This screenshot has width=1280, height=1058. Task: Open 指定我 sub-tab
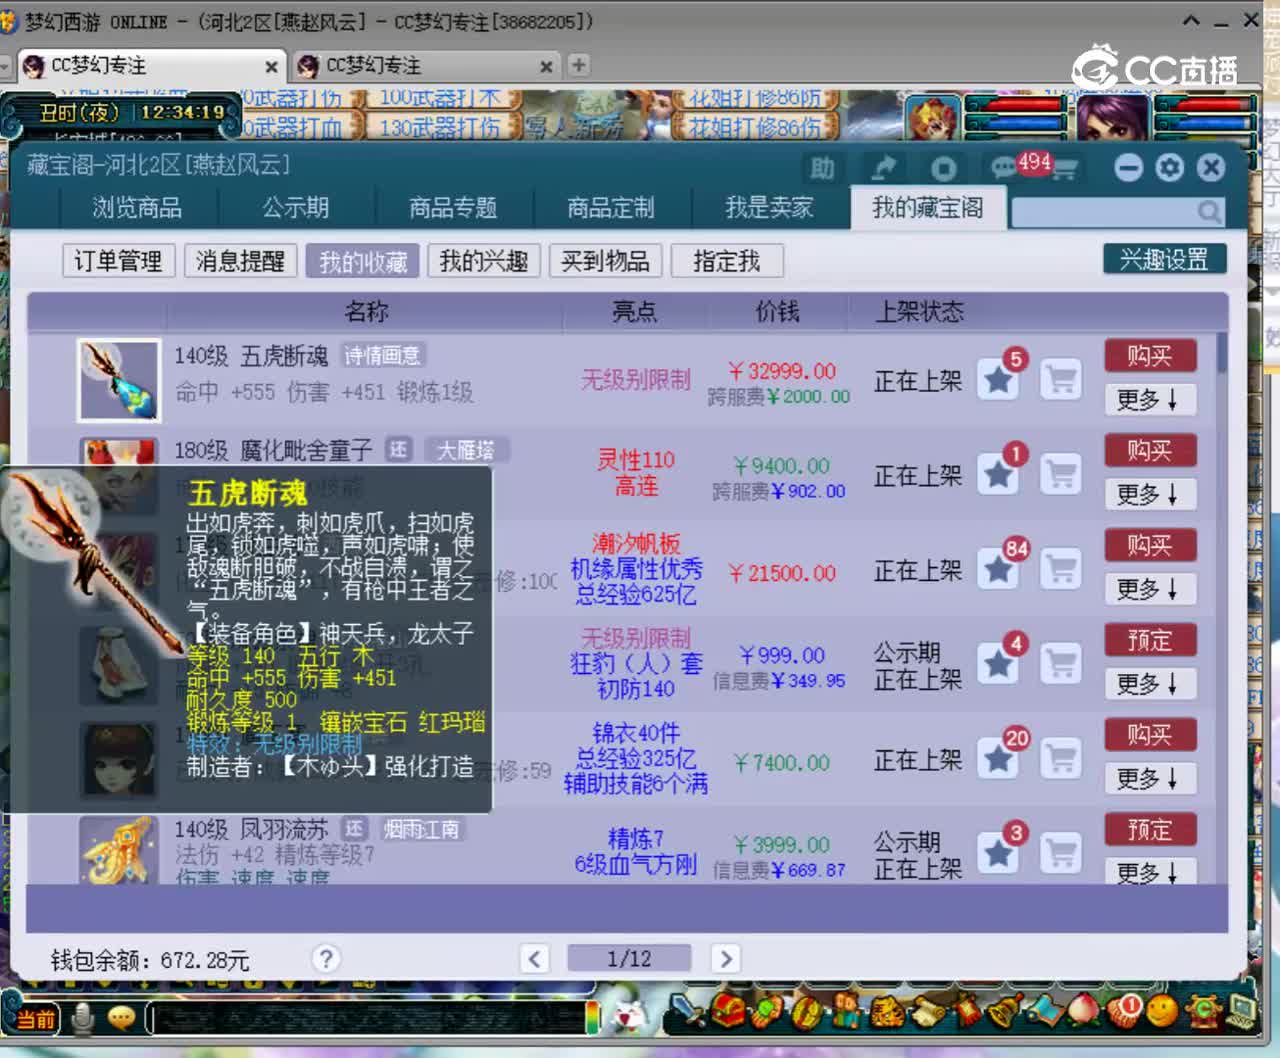[x=727, y=261]
